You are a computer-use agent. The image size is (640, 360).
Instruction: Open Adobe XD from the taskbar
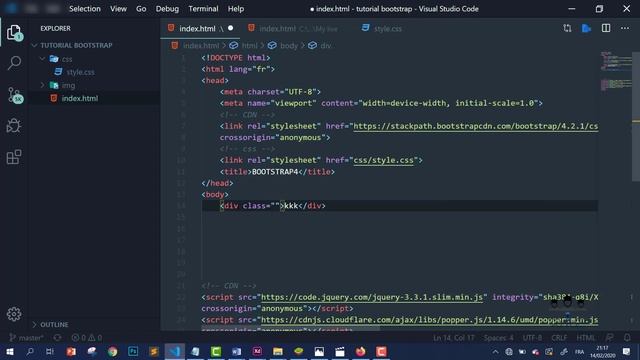tap(257, 351)
